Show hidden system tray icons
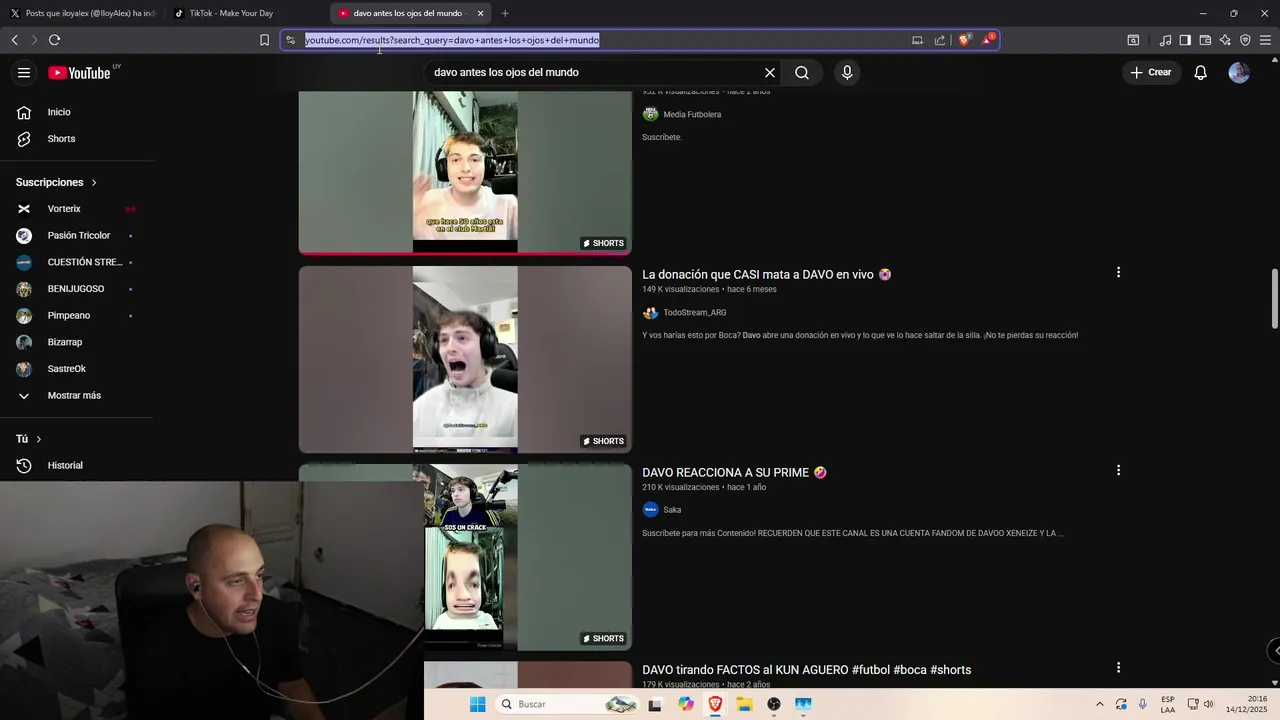 click(1100, 704)
